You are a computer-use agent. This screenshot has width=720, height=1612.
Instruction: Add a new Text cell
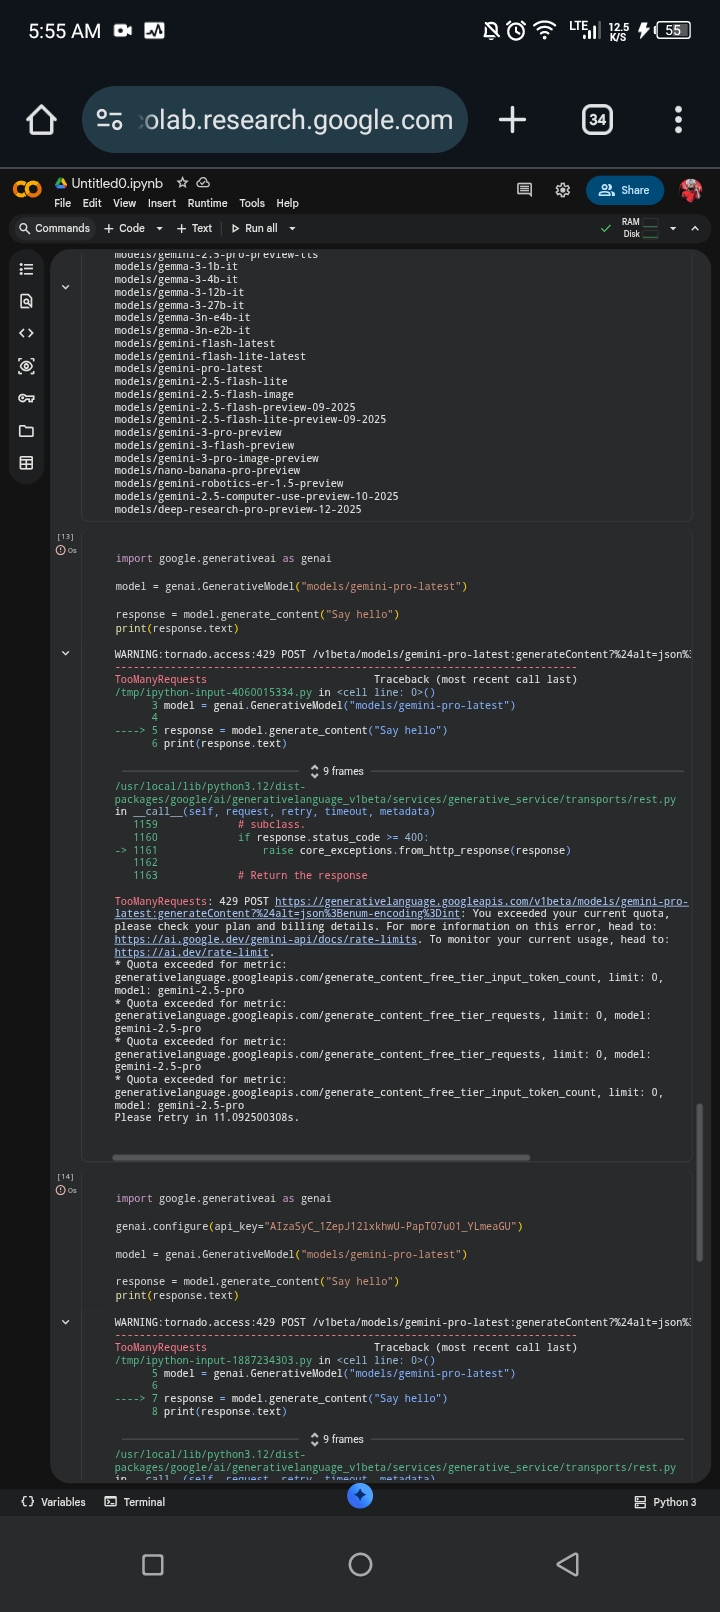pos(194,228)
